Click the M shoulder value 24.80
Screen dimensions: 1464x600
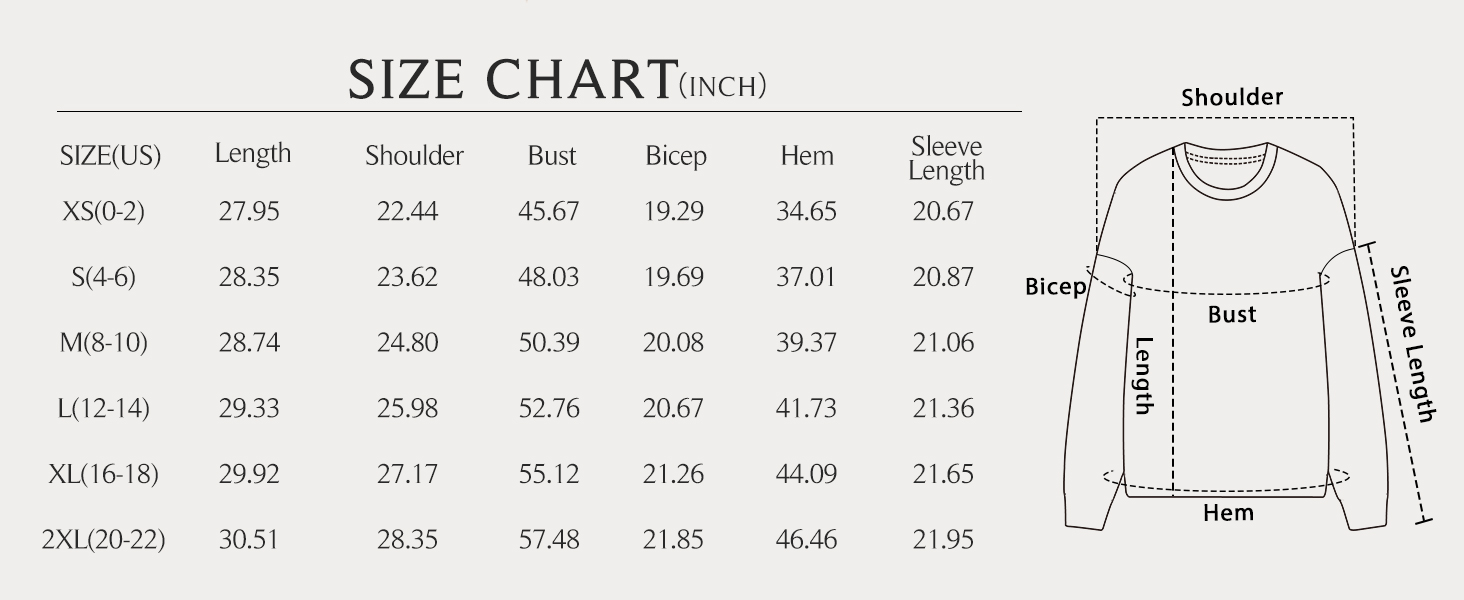click(407, 343)
